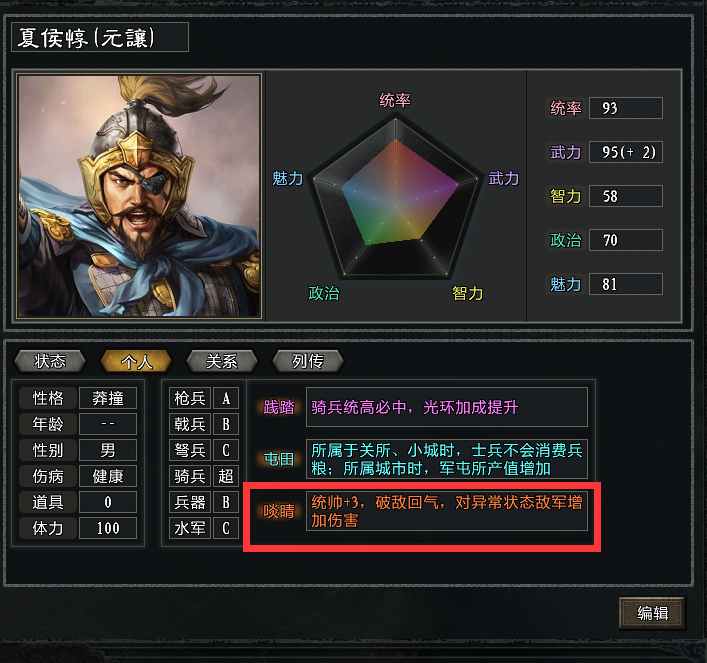This screenshot has width=707, height=663.
Task: Select the 个人 tab
Action: pos(136,361)
